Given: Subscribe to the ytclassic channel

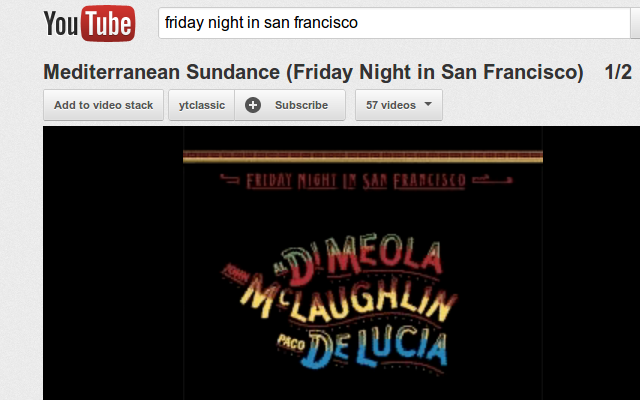Looking at the screenshot, I should [x=290, y=105].
